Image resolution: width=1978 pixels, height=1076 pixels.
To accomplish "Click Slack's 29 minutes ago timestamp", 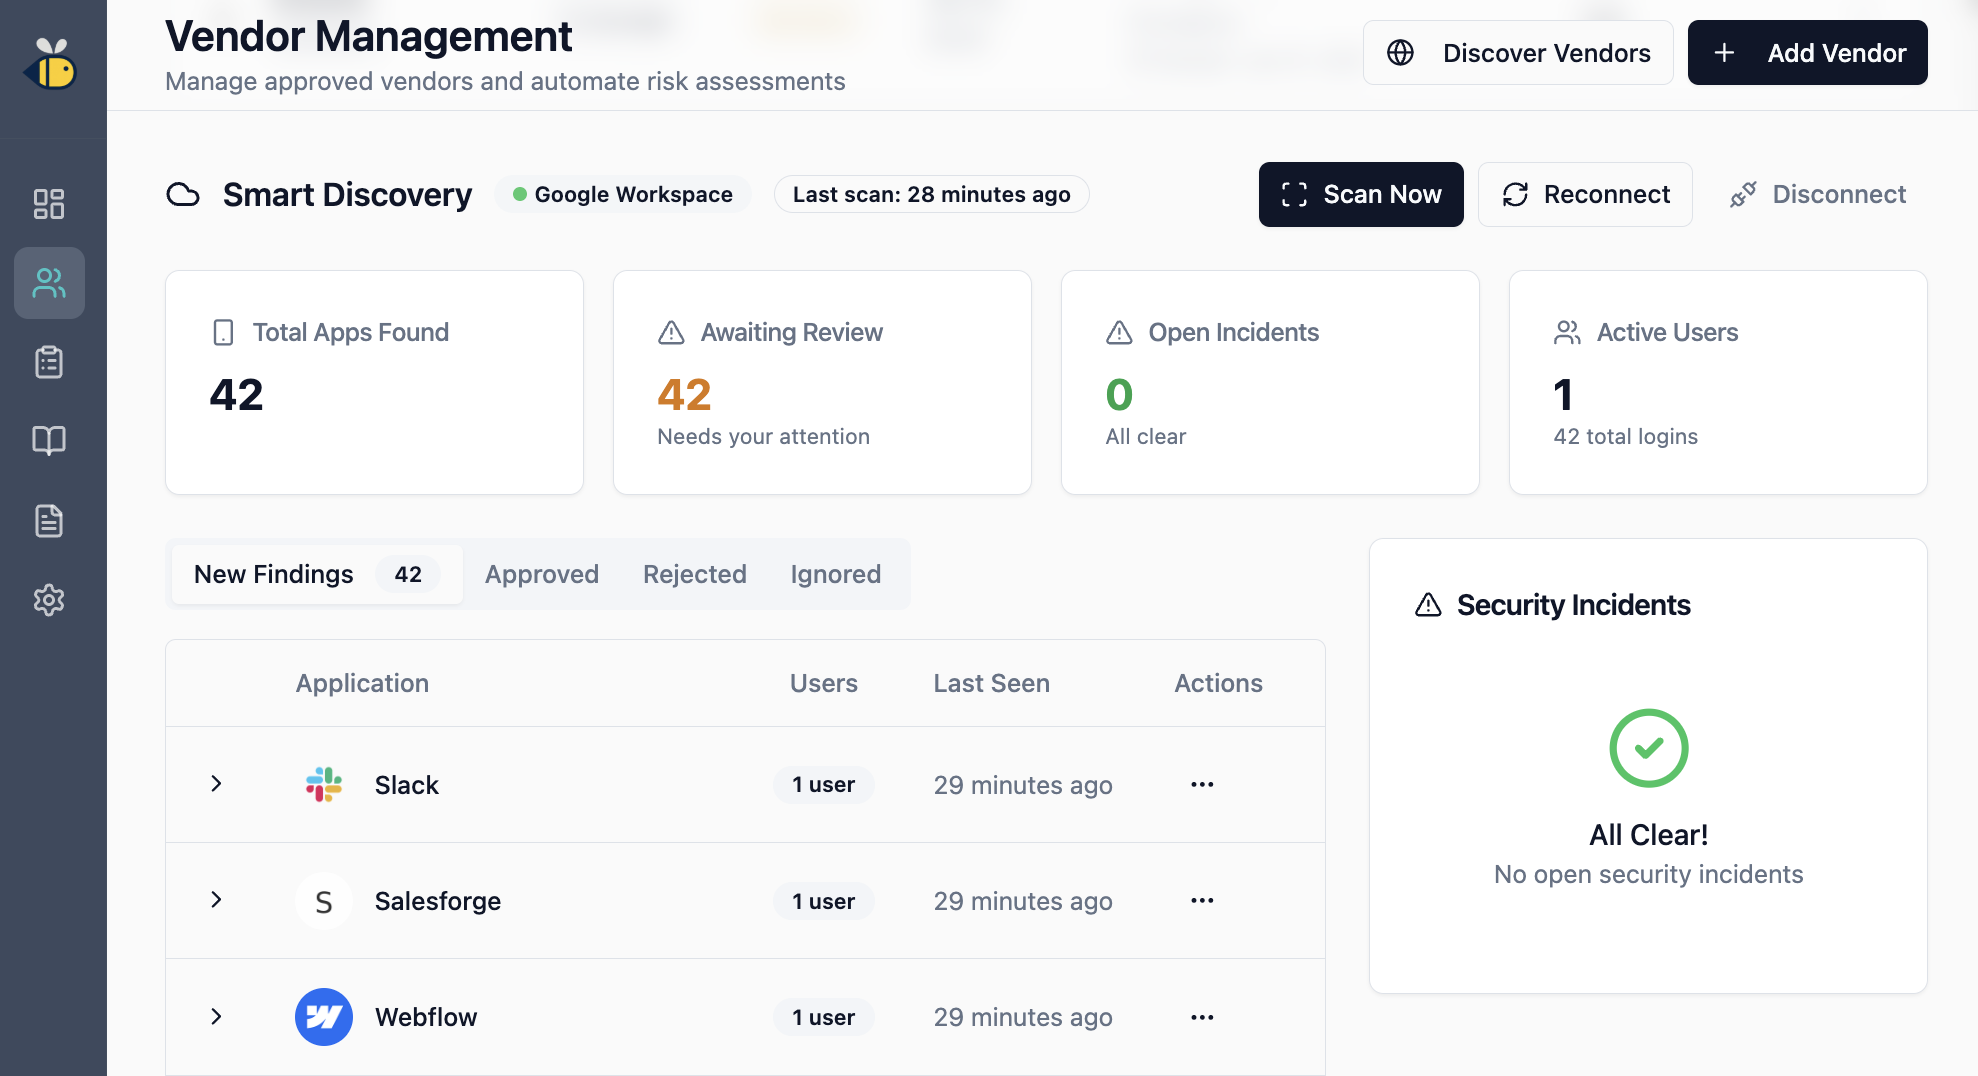I will point(1023,785).
